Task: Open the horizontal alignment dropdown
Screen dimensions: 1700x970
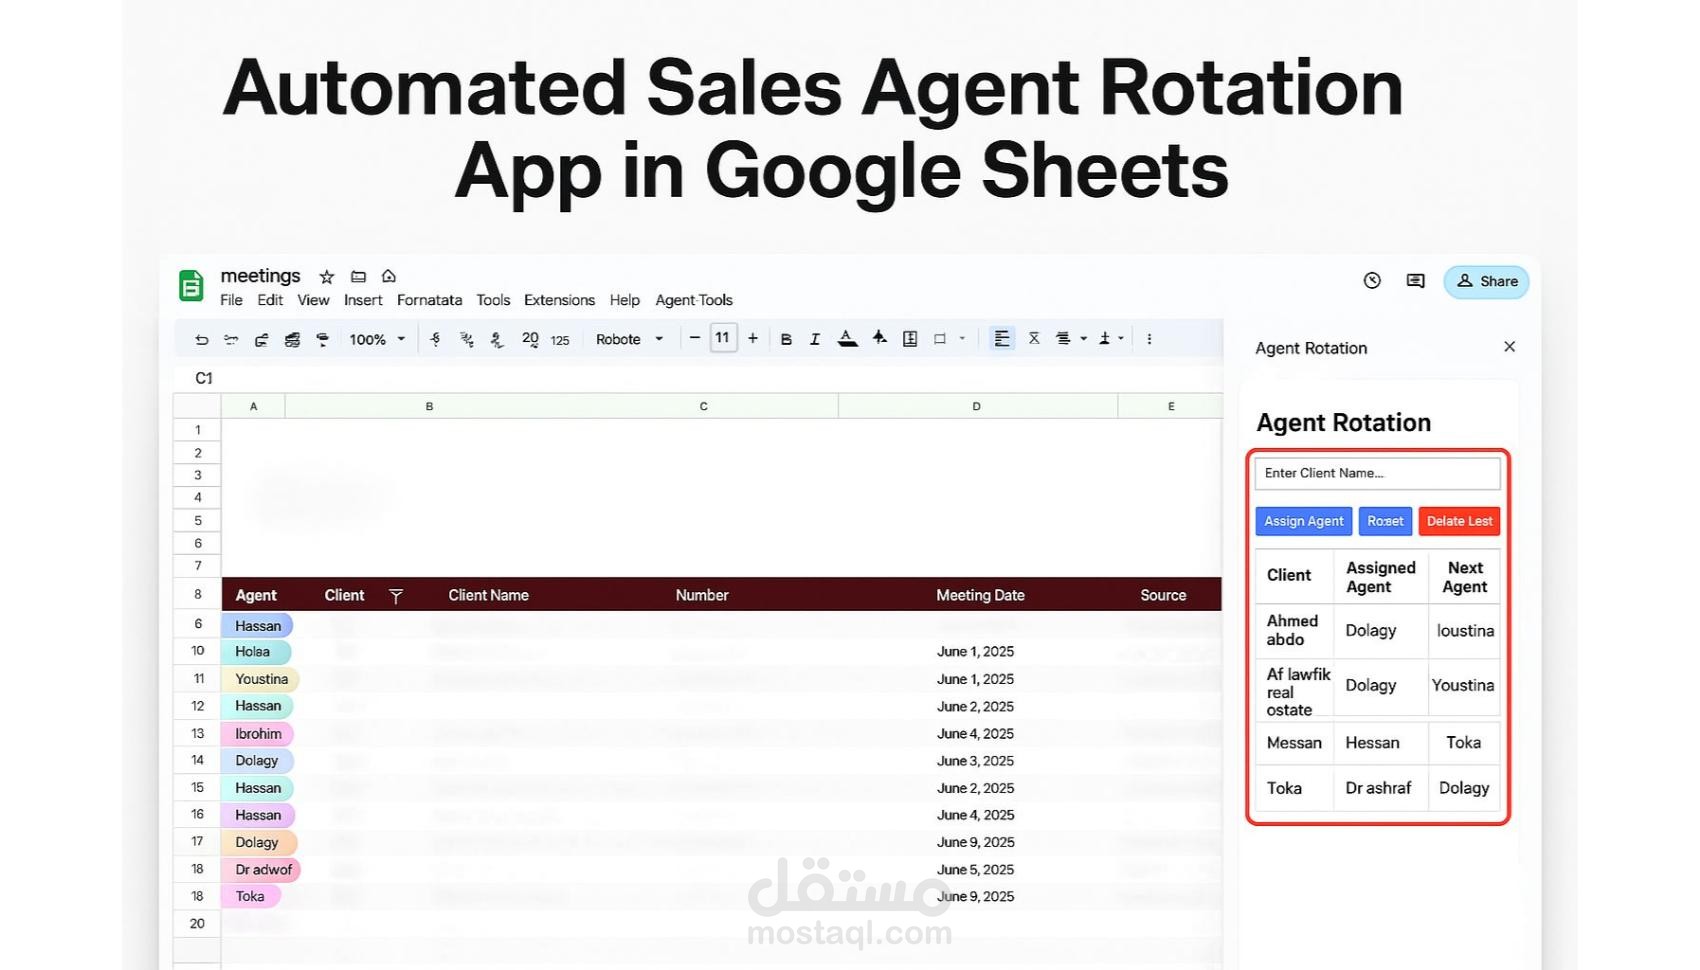Action: [1003, 339]
